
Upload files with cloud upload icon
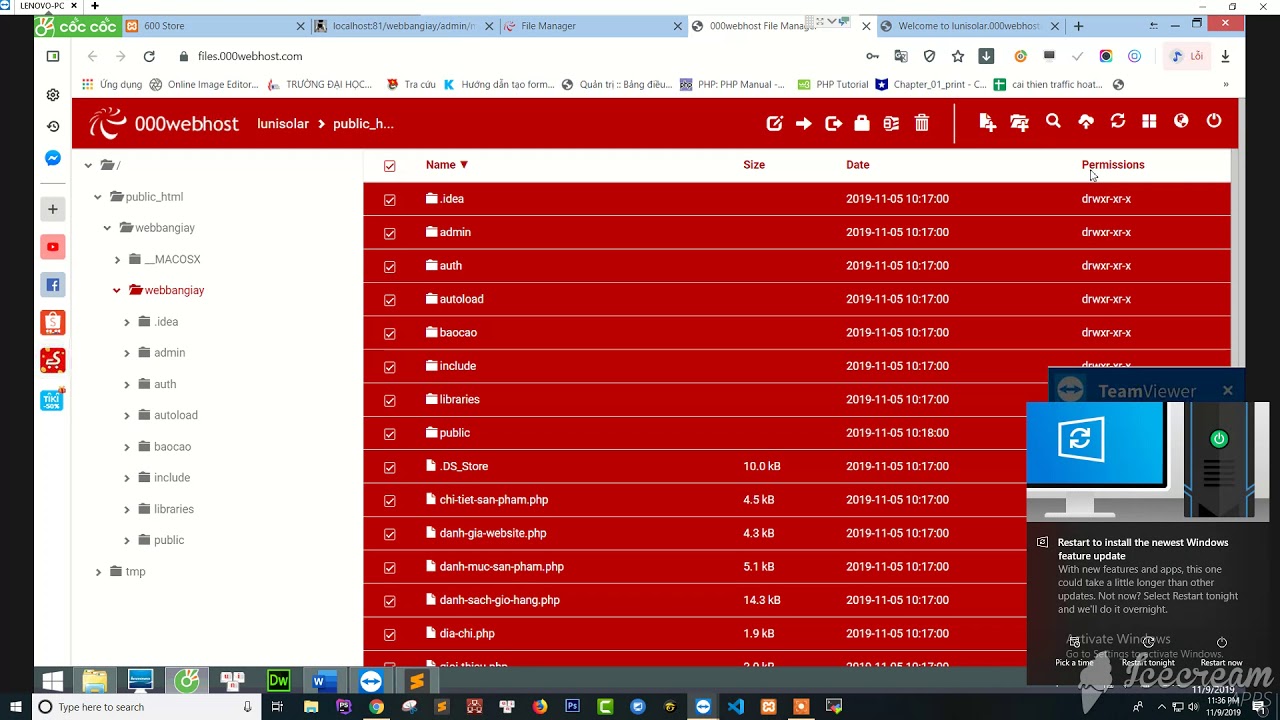coord(1086,122)
